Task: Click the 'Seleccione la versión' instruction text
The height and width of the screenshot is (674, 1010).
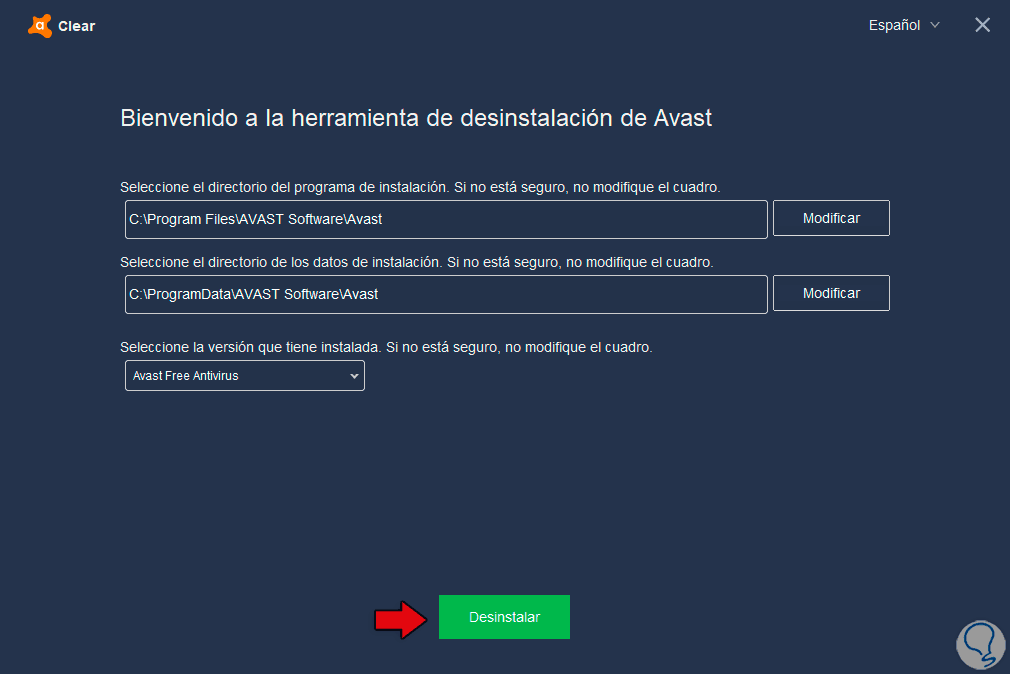Action: coord(386,347)
